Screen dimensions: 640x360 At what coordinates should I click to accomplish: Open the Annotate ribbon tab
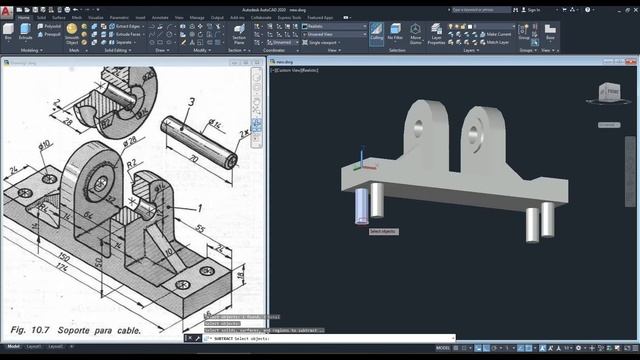coord(160,18)
